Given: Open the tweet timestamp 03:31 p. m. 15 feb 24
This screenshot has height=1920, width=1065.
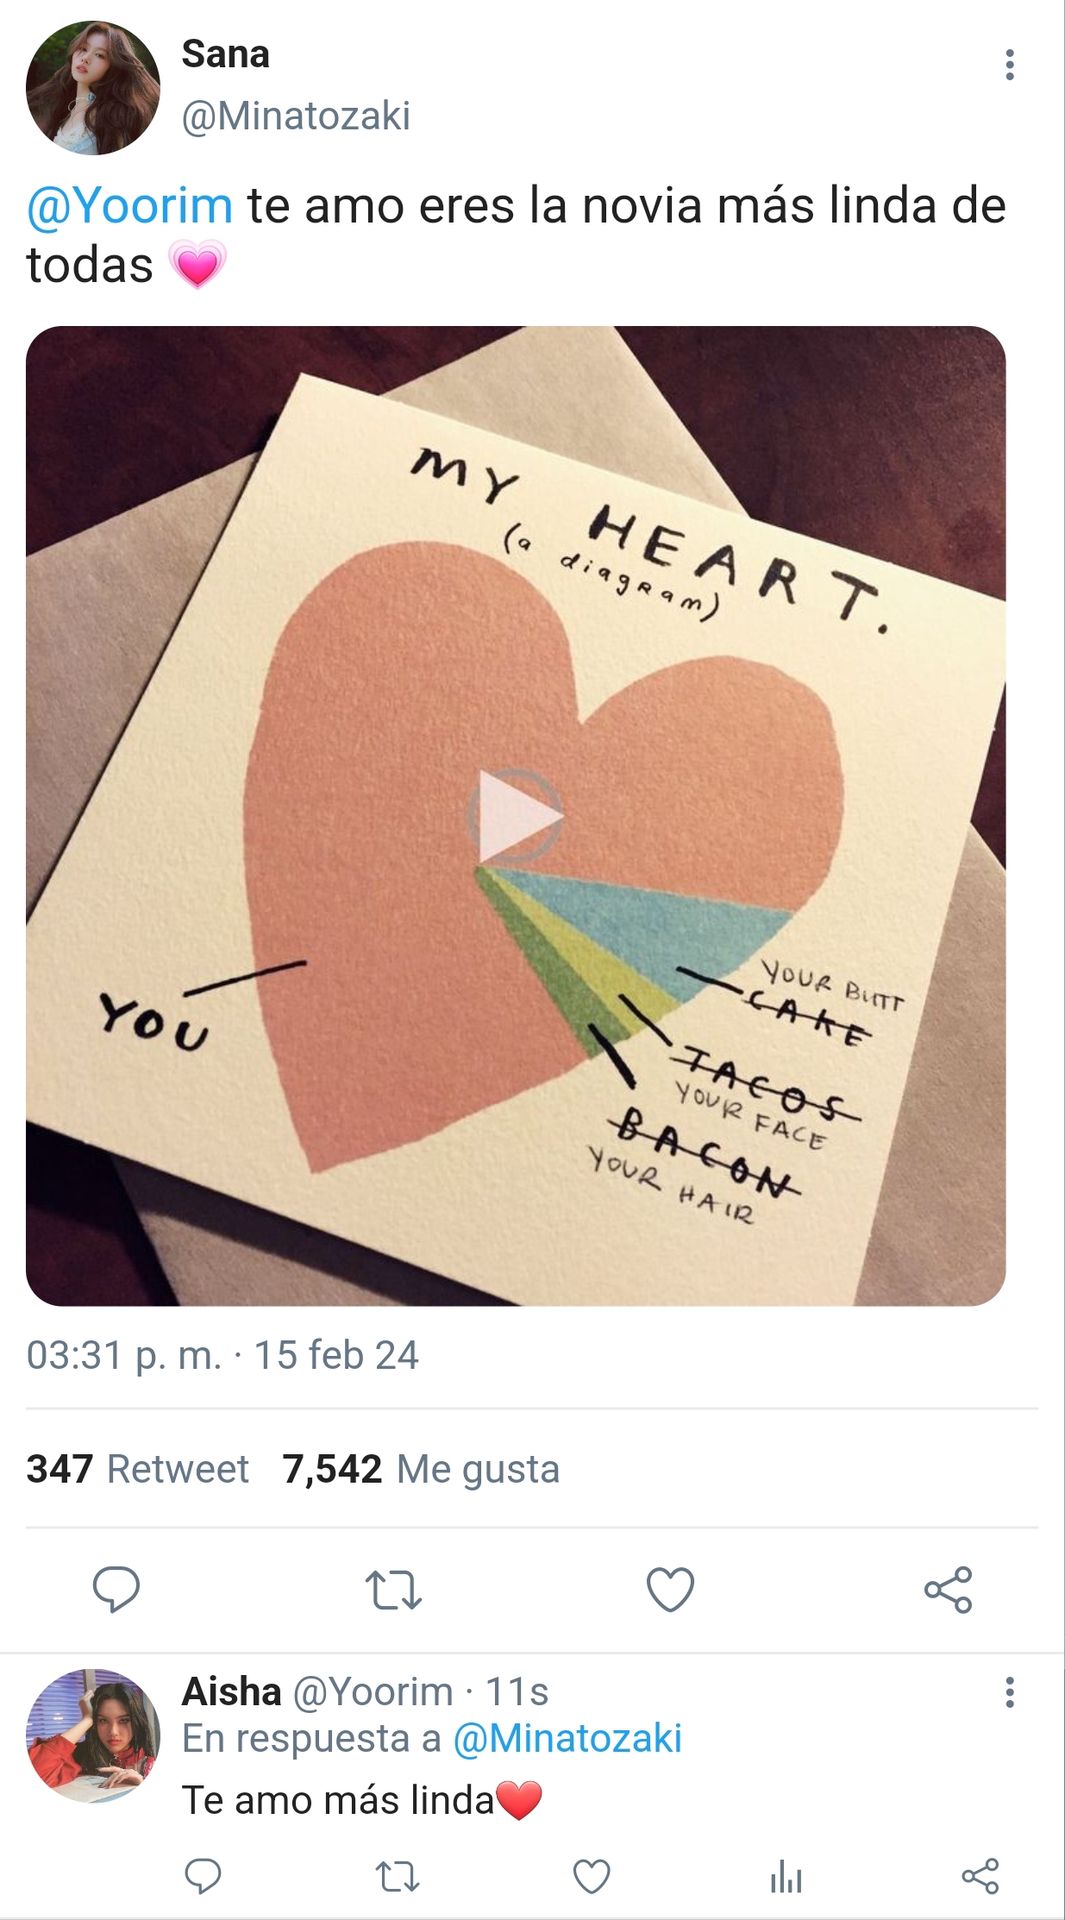Looking at the screenshot, I should (x=222, y=1355).
